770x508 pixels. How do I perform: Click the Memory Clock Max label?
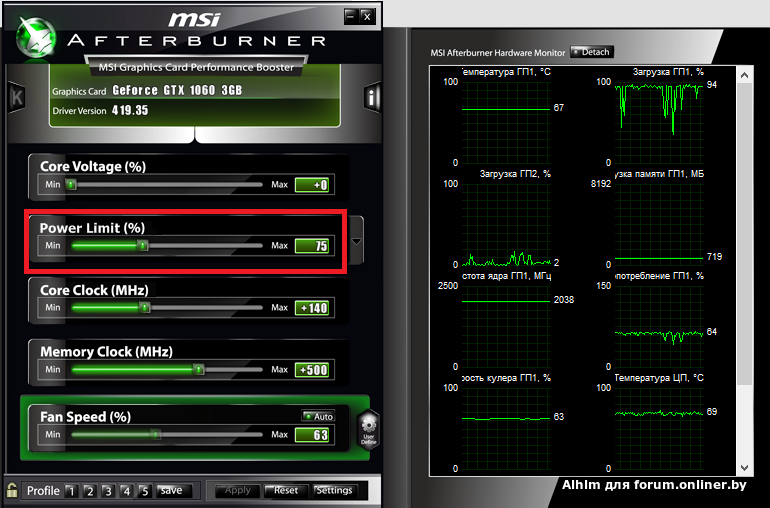click(279, 369)
